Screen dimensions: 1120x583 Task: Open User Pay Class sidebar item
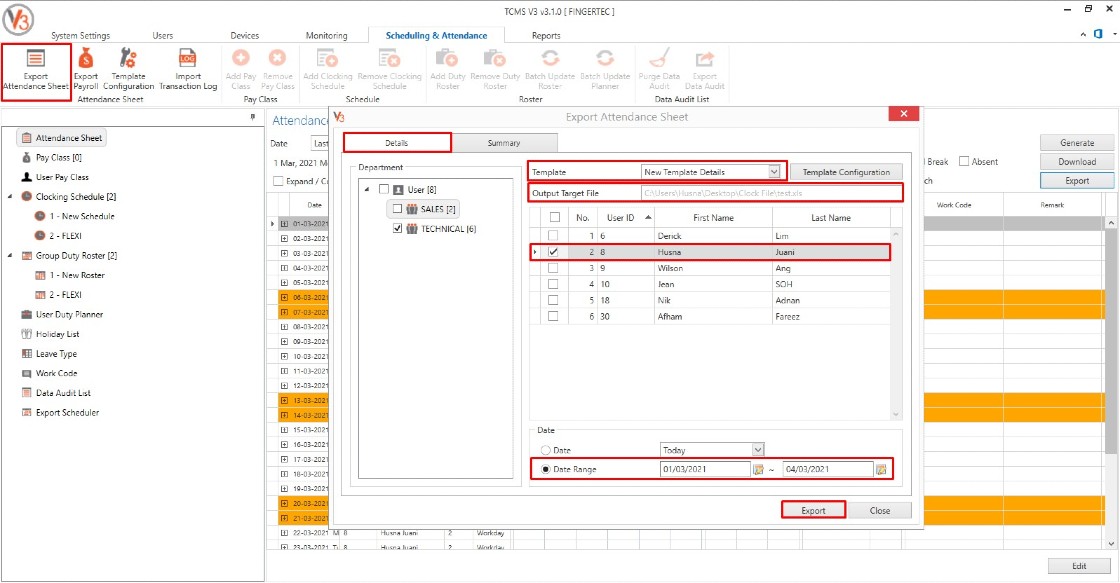click(x=55, y=177)
